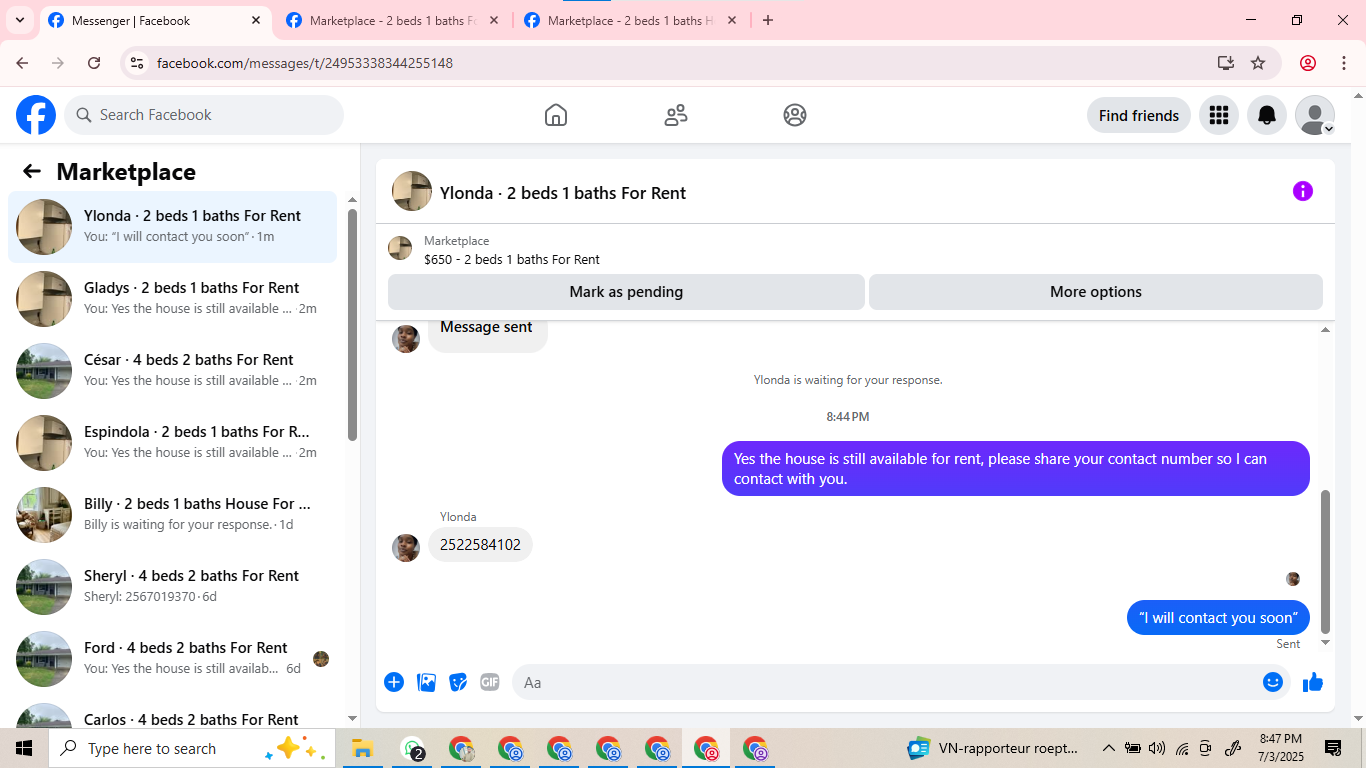Click the install app icon in address bar
This screenshot has height=768, width=1366.
point(1226,63)
